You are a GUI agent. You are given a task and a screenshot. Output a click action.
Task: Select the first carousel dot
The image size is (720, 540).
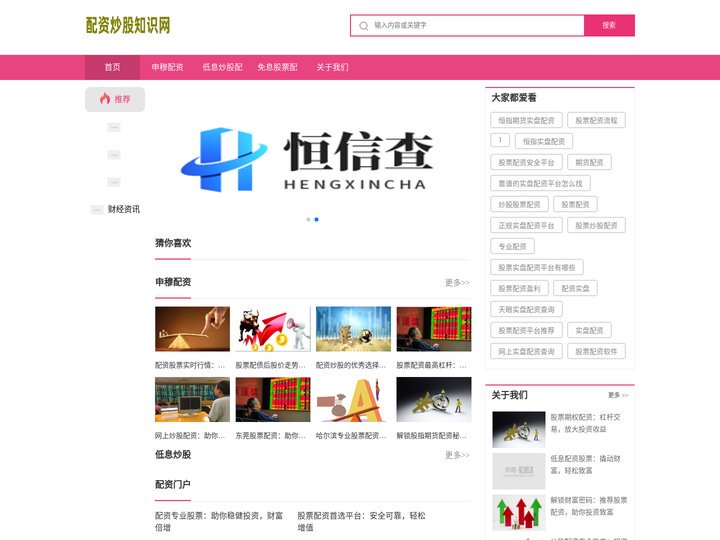pos(308,219)
